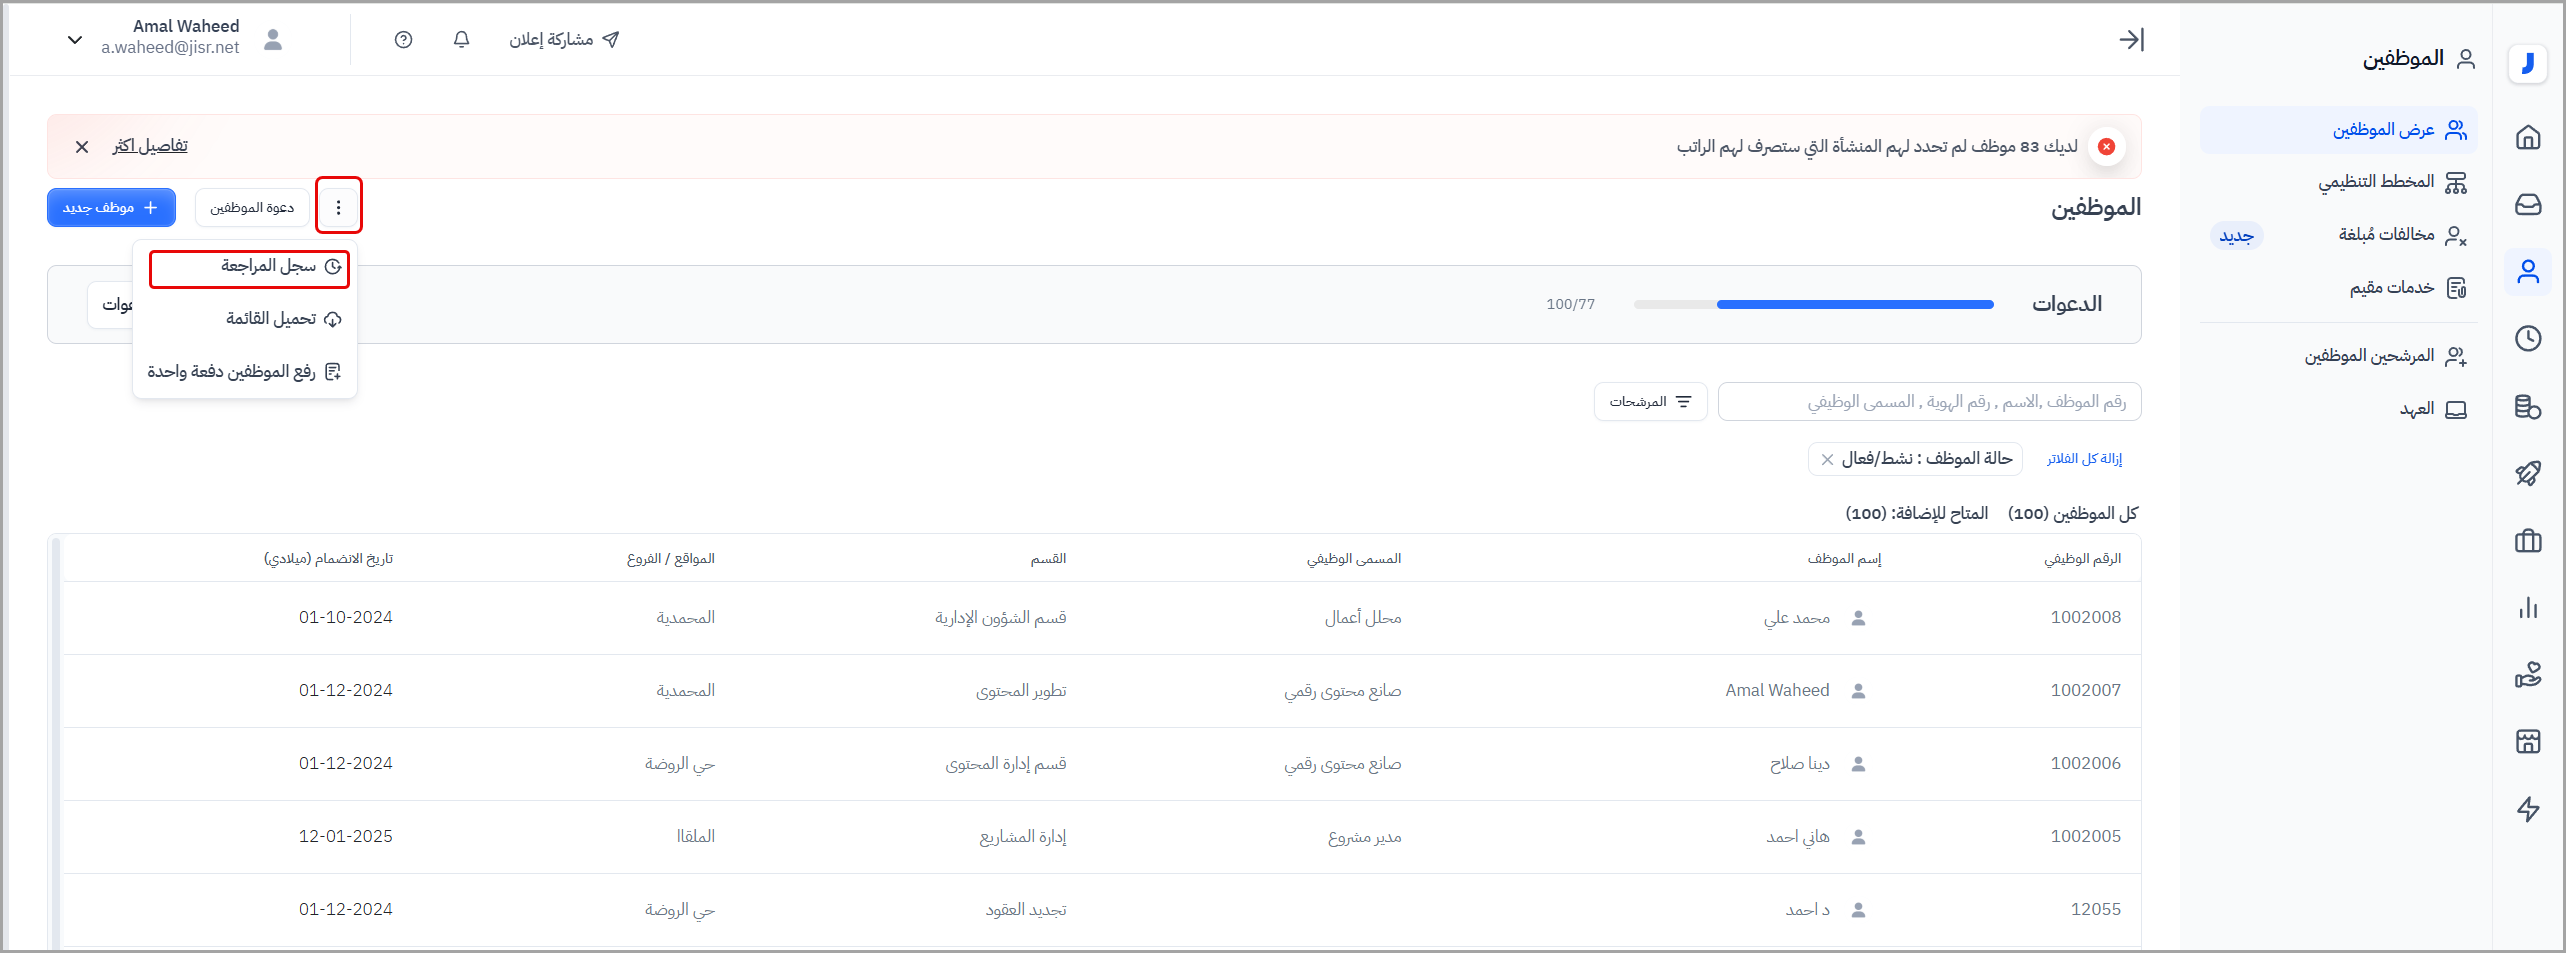
Task: Click the تفاصيل أكثر link in alert
Action: [150, 146]
